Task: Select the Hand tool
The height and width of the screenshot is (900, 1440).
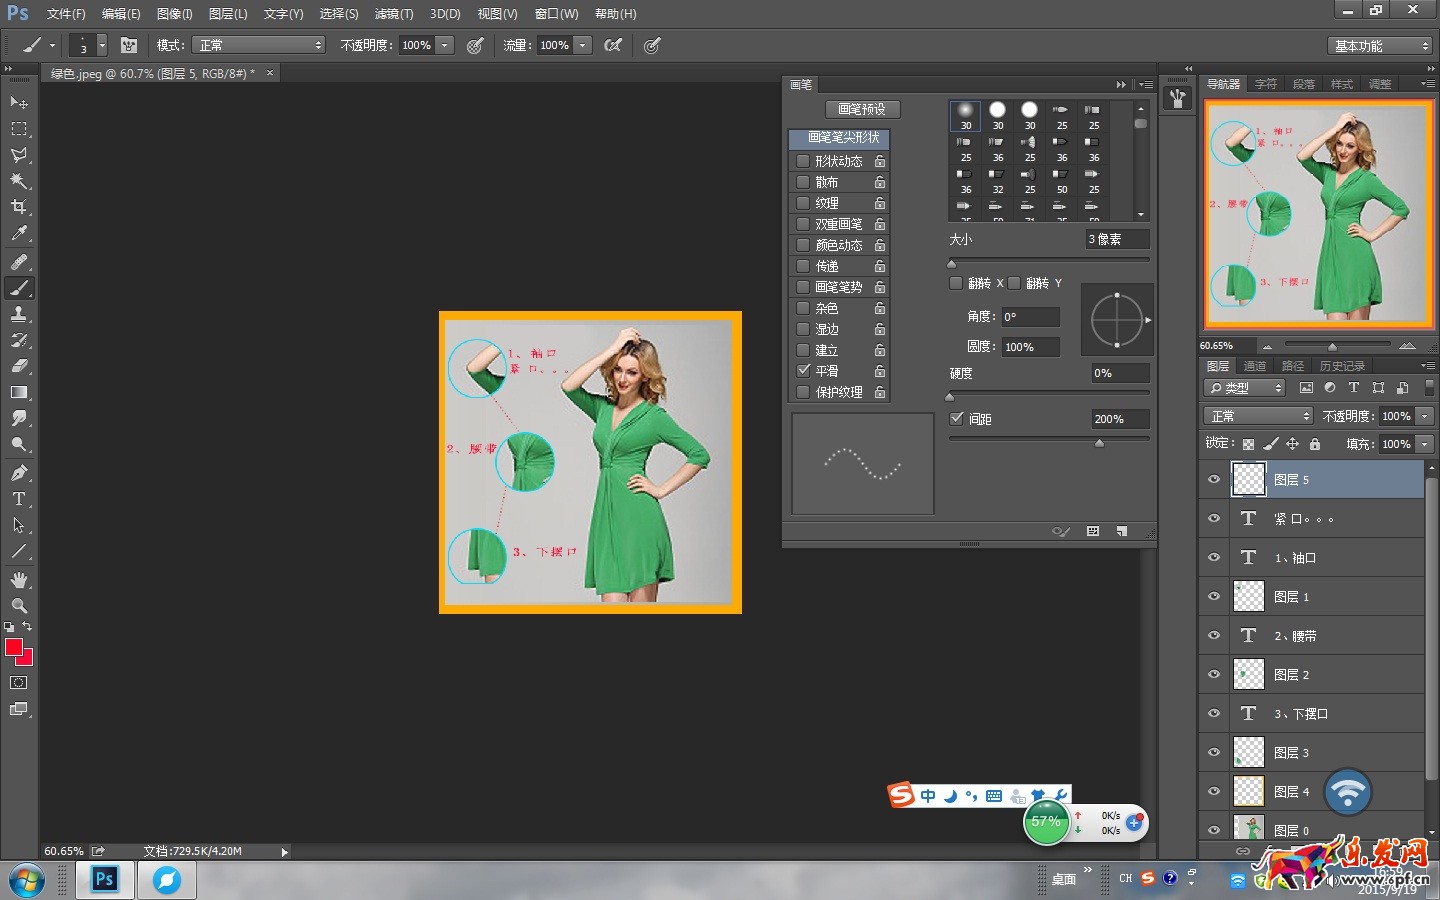Action: tap(19, 580)
